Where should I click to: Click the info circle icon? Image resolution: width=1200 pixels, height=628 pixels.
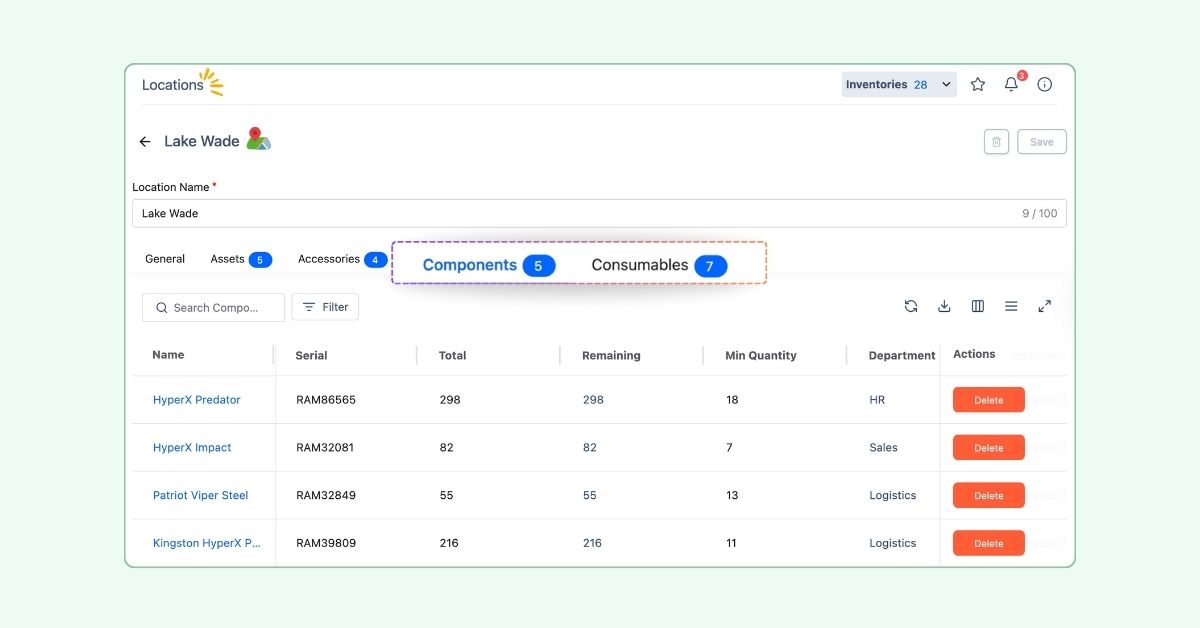(x=1044, y=85)
